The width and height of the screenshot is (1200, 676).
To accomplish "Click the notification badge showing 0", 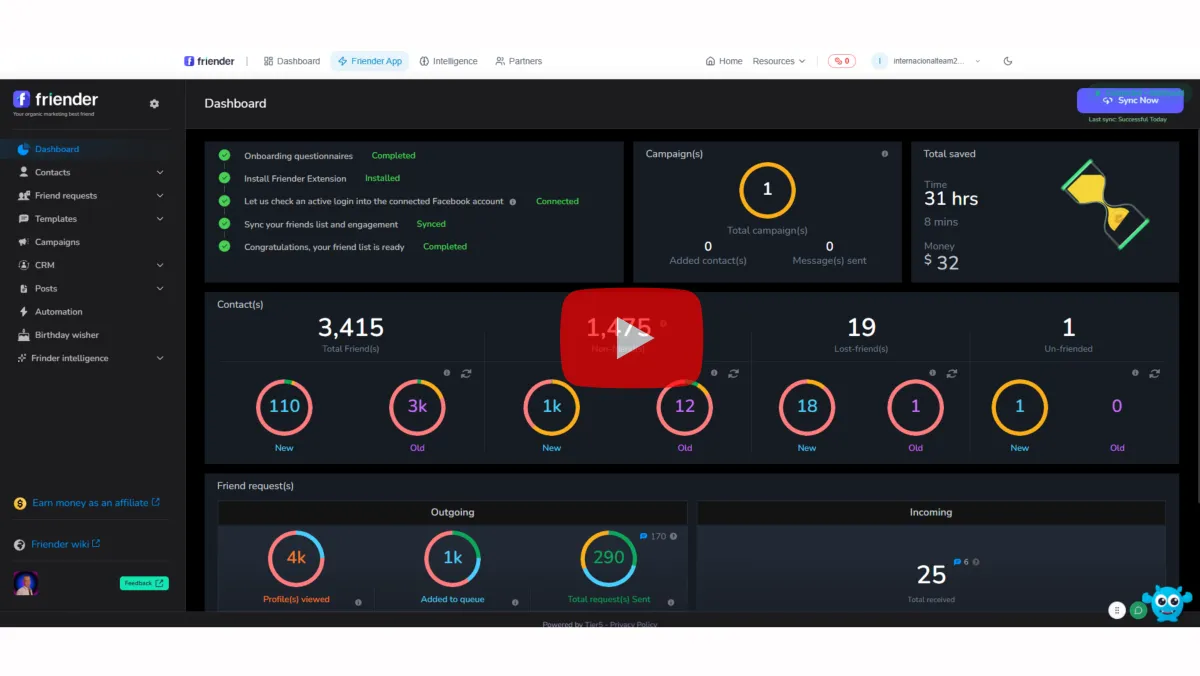I will (842, 61).
